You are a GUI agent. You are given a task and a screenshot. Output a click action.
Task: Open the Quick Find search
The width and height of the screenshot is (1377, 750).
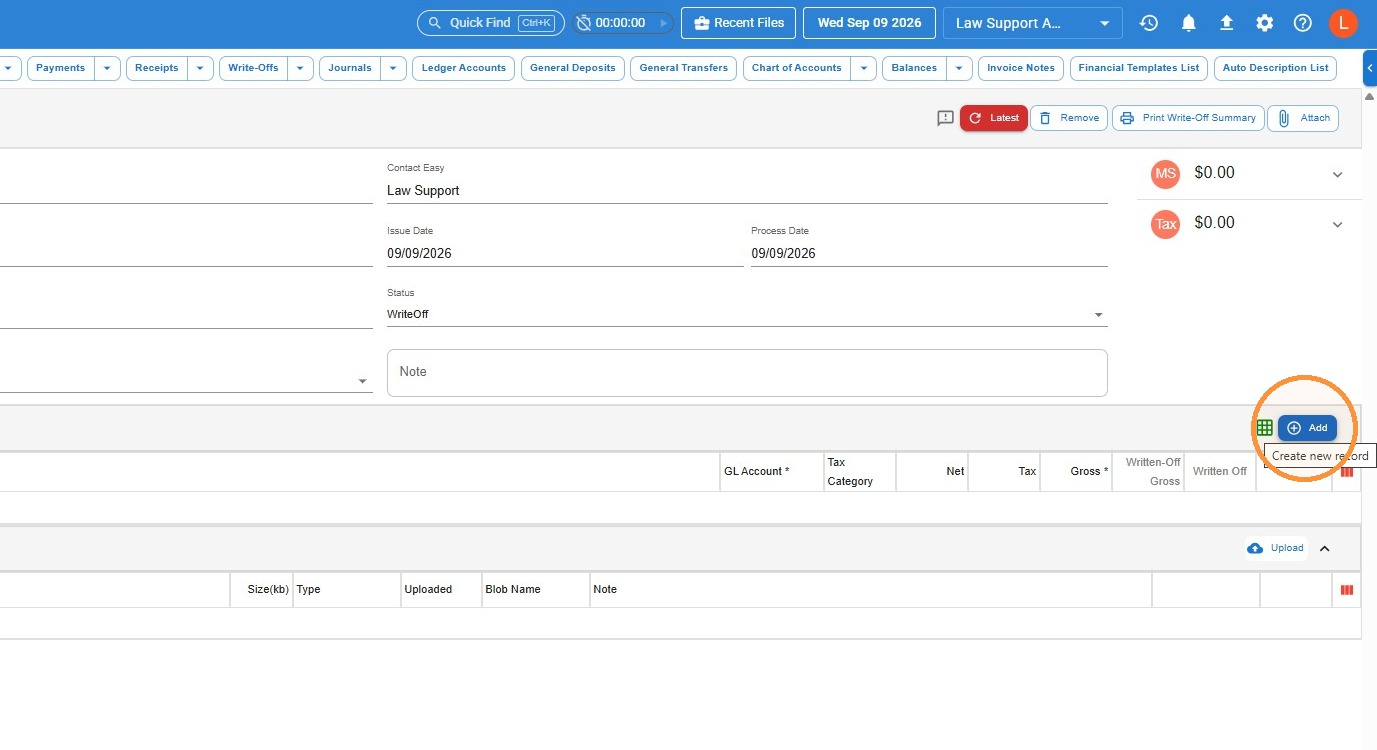coord(491,23)
